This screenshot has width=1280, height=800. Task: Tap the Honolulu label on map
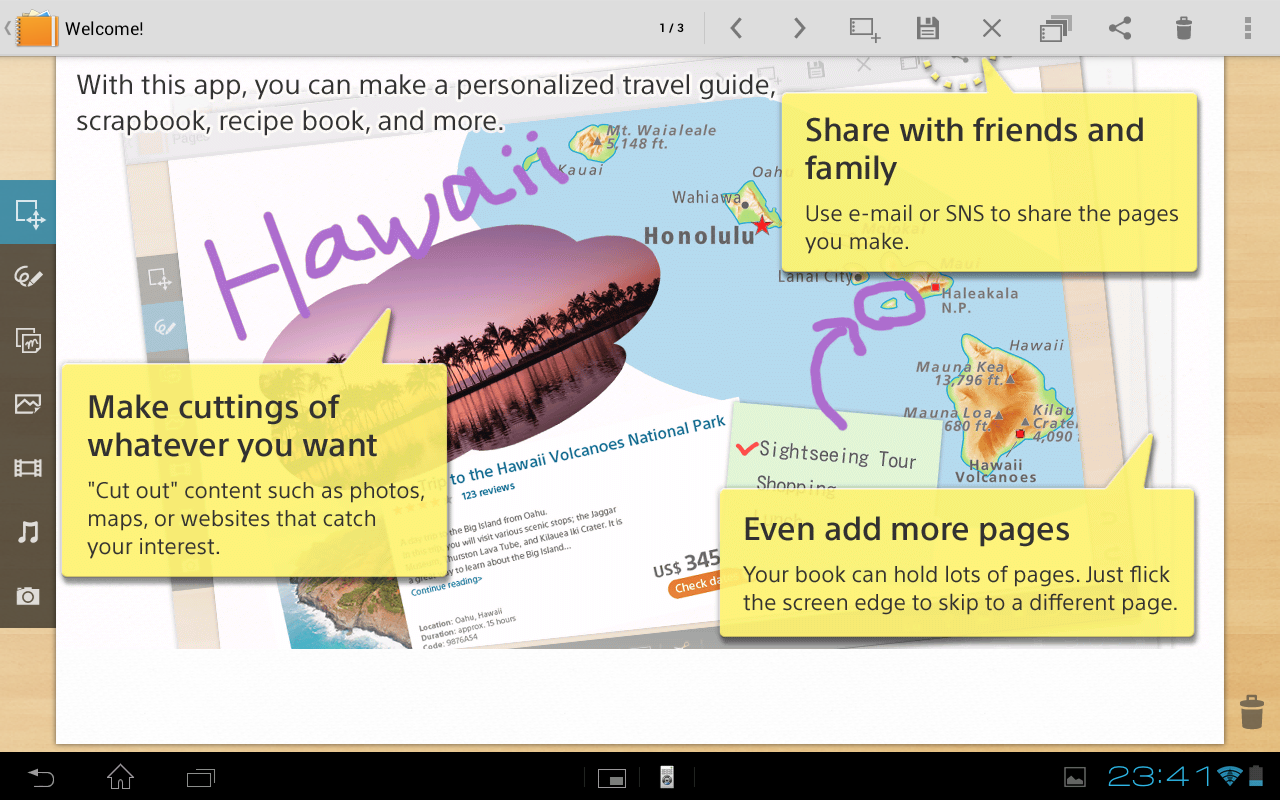[700, 236]
